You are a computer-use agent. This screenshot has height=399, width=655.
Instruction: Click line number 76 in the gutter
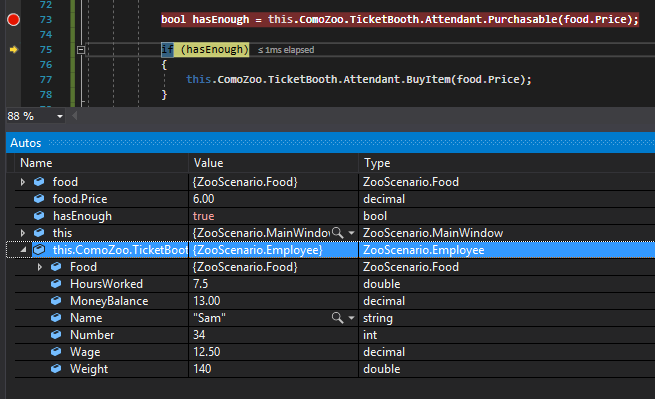pyautogui.click(x=46, y=65)
